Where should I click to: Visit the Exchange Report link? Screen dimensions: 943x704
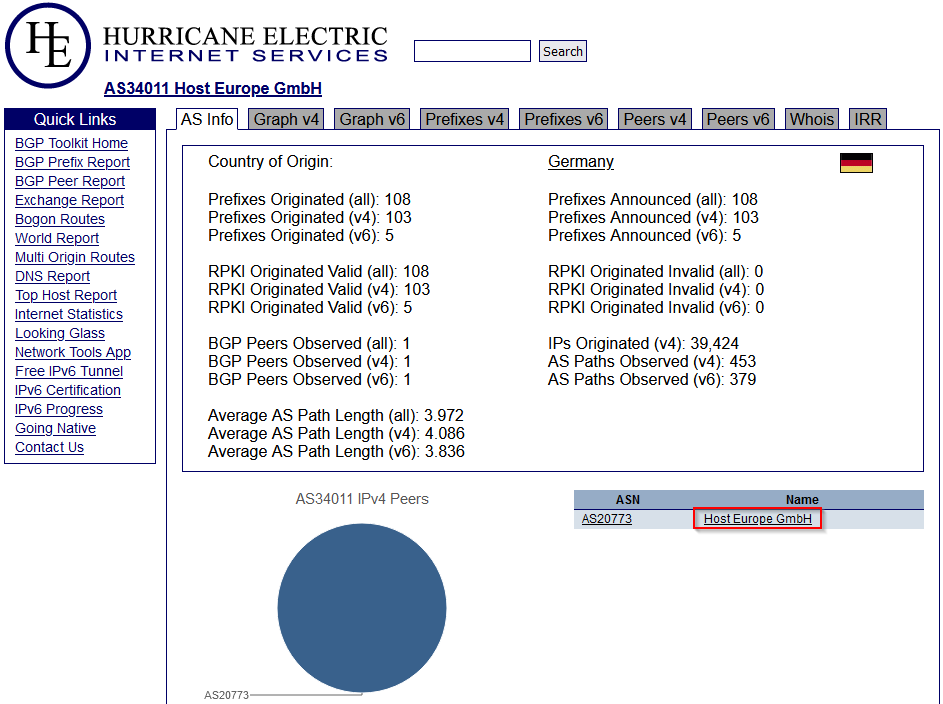[69, 200]
